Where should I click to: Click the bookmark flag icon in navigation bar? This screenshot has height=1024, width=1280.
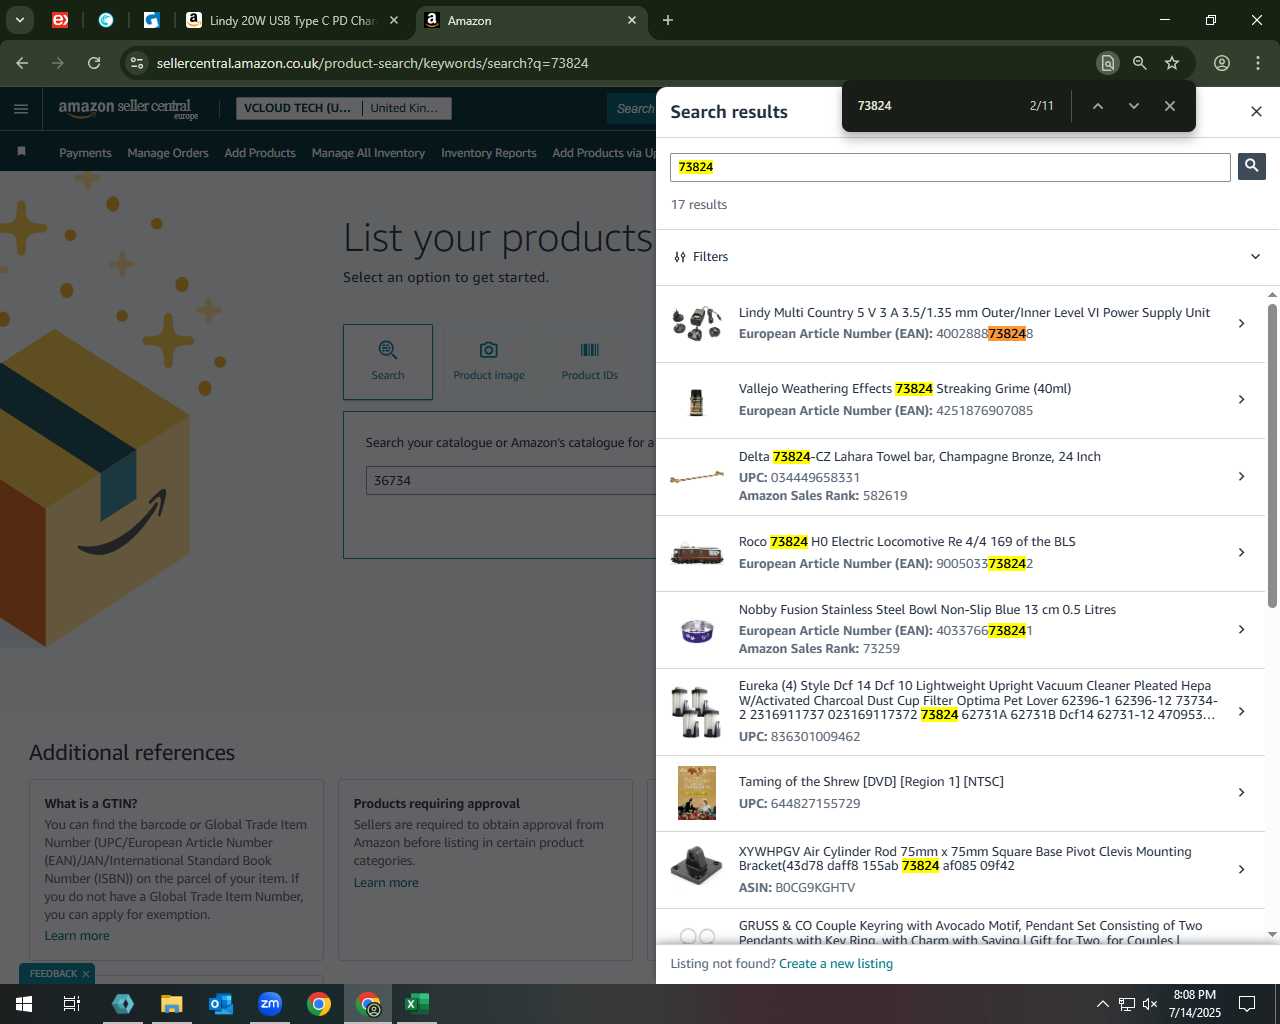(21, 152)
